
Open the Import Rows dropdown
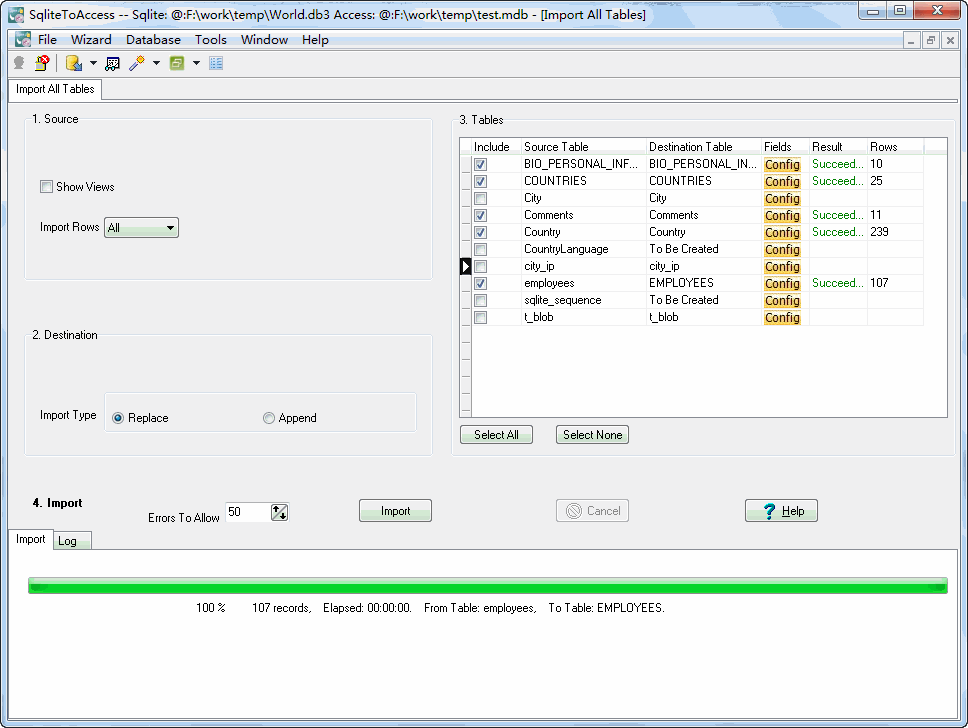[x=141, y=228]
